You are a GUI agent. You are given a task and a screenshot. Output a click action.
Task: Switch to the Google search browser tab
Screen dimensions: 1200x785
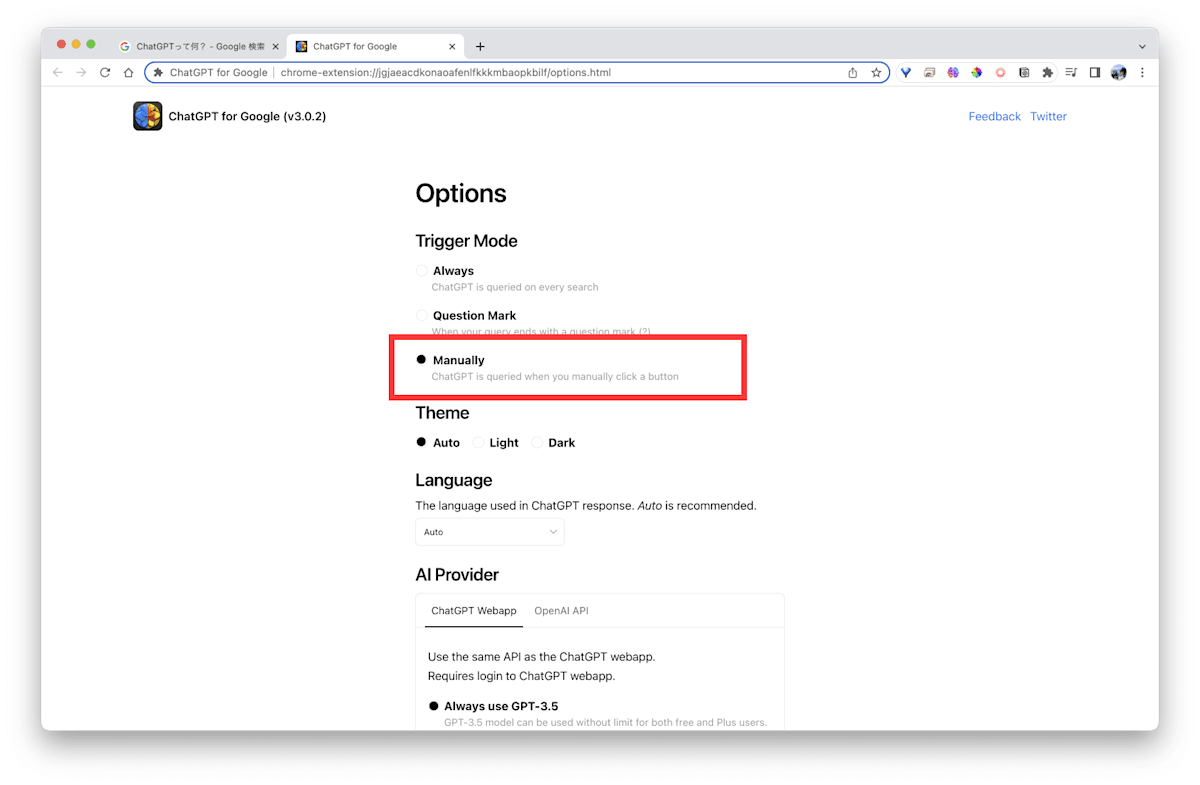(x=199, y=46)
